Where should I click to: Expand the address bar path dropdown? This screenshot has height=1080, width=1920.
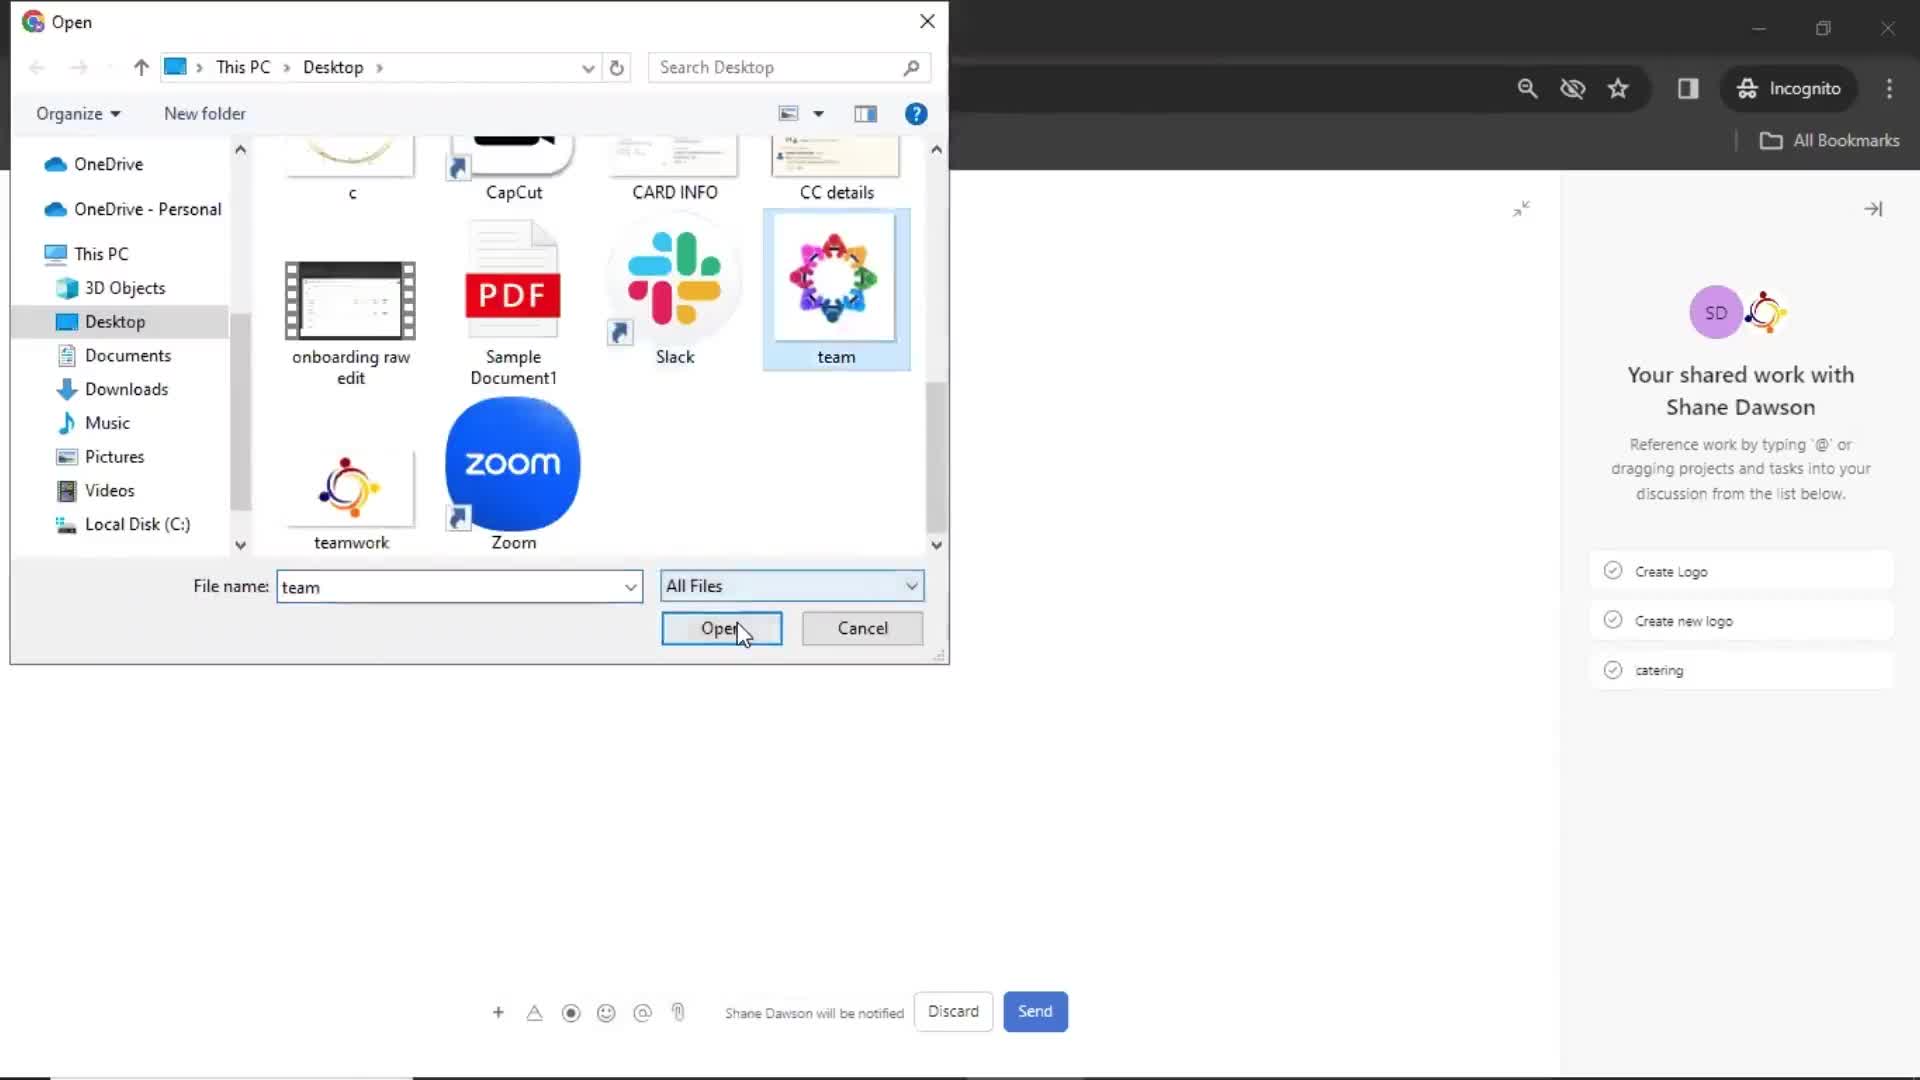pyautogui.click(x=588, y=67)
